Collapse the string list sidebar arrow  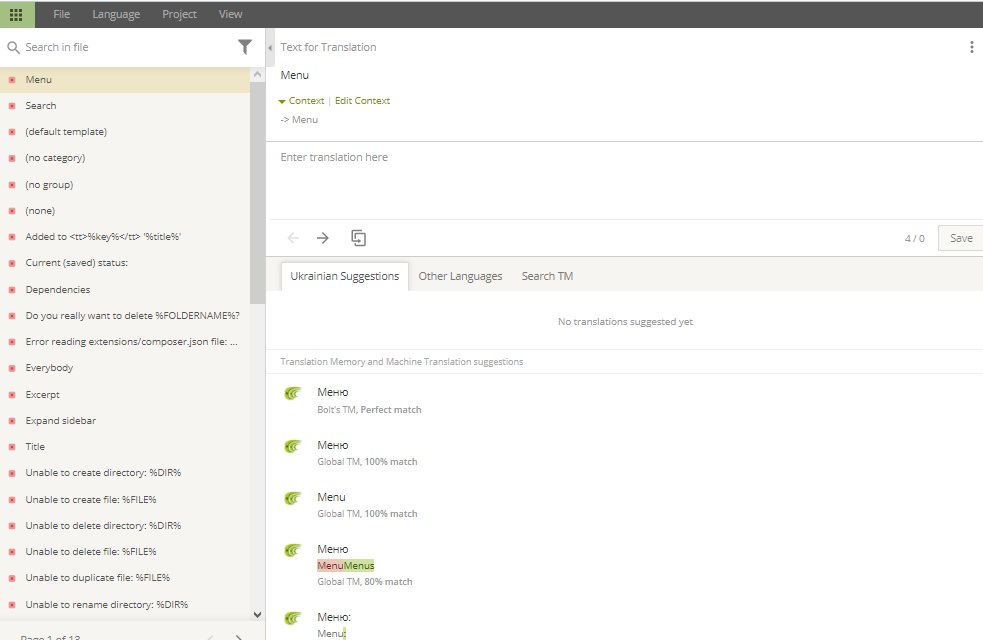[x=270, y=47]
